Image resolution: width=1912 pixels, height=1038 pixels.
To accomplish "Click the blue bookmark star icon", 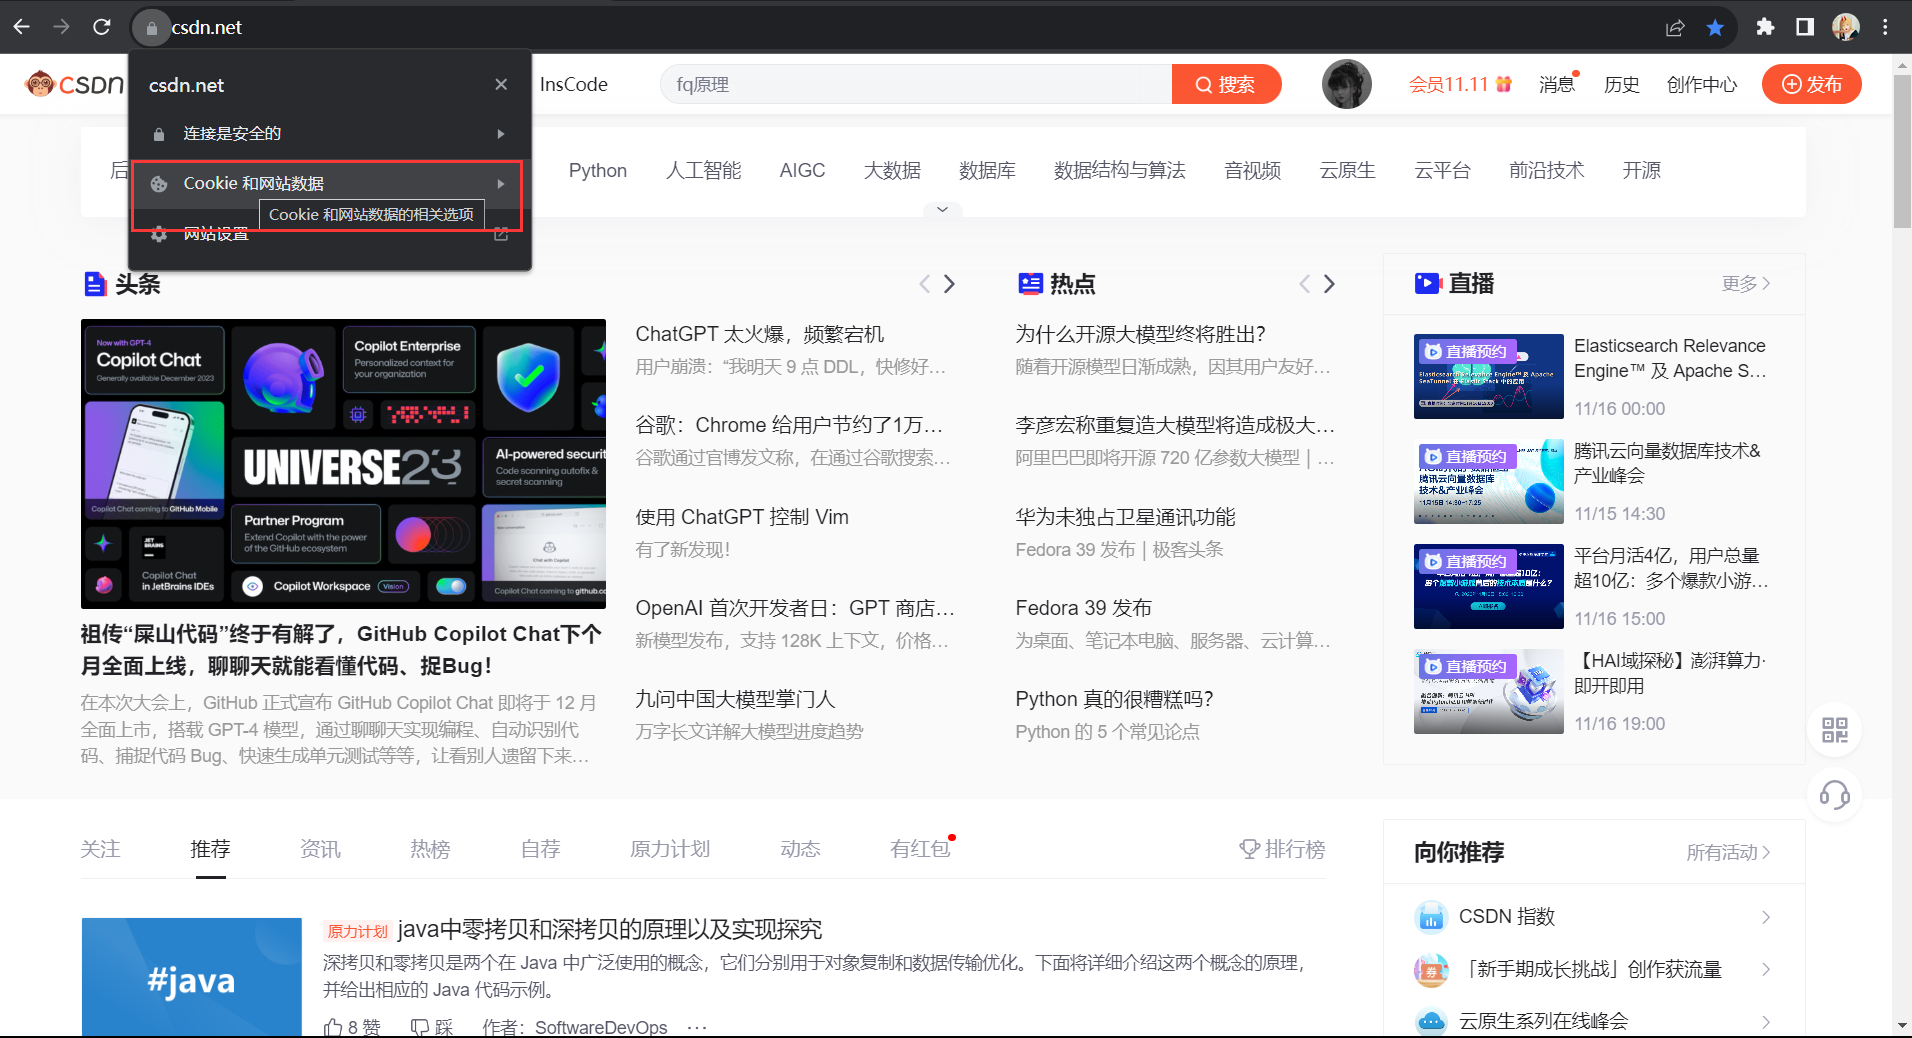I will (x=1715, y=28).
